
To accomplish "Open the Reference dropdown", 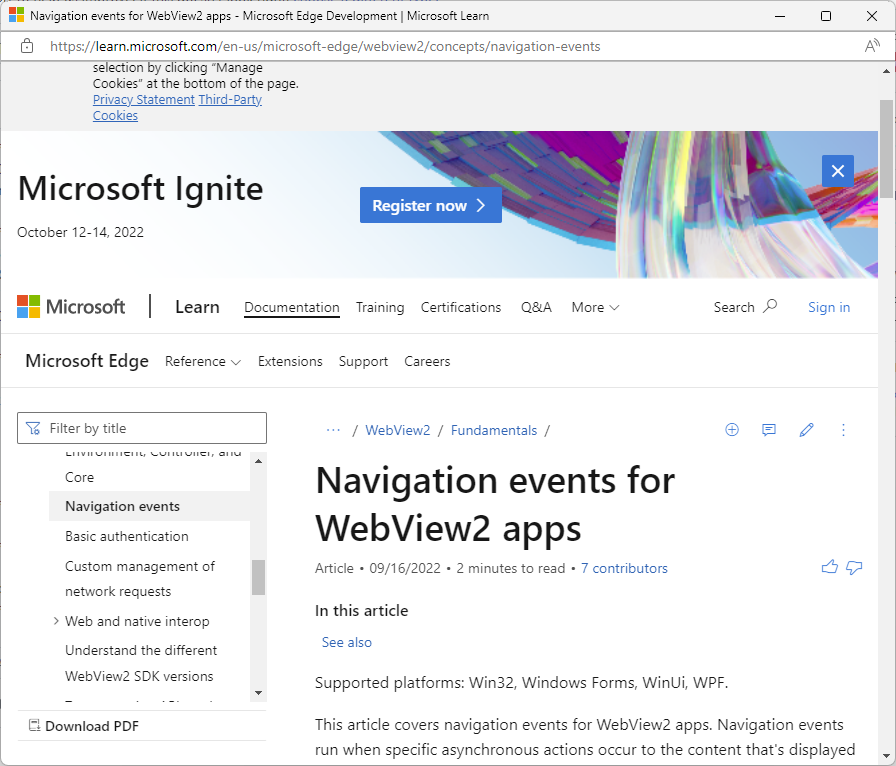I will [x=203, y=361].
